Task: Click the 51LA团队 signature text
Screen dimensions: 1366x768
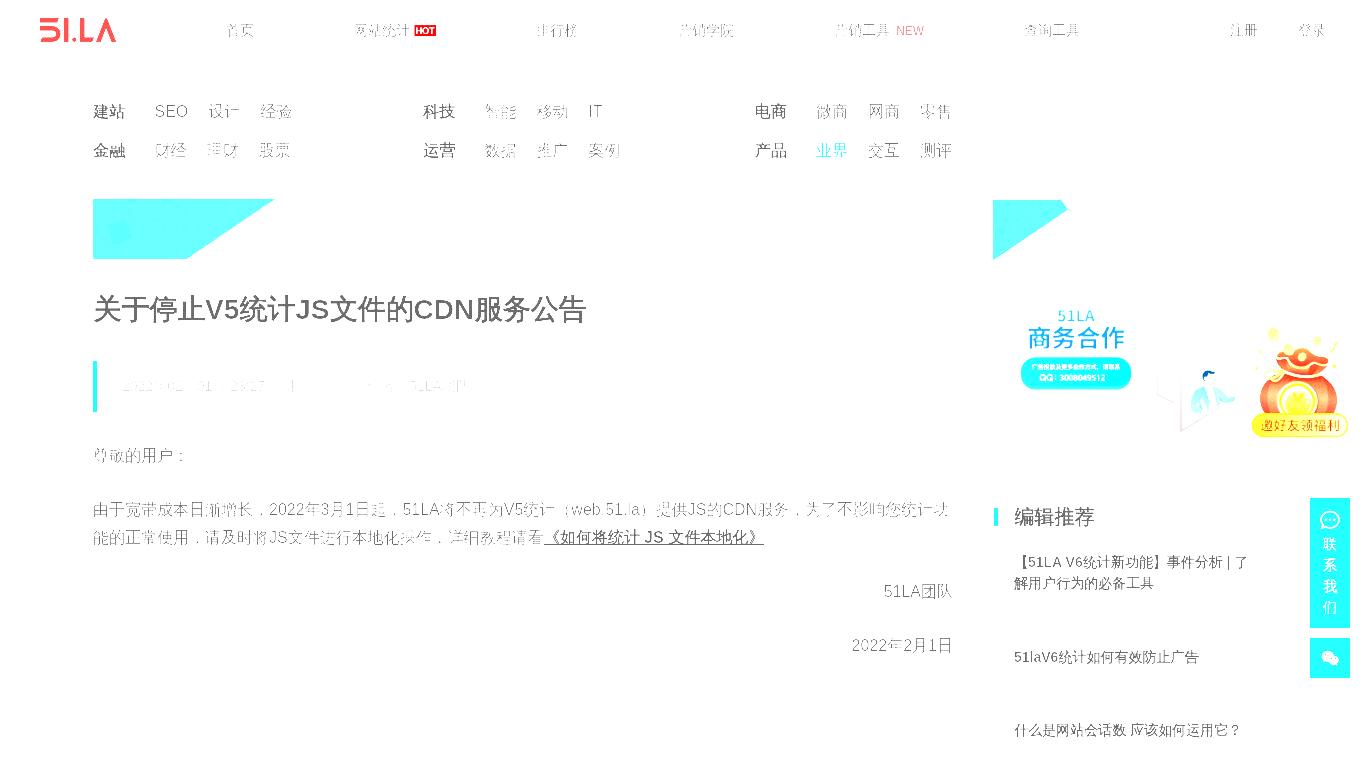Action: 918,591
